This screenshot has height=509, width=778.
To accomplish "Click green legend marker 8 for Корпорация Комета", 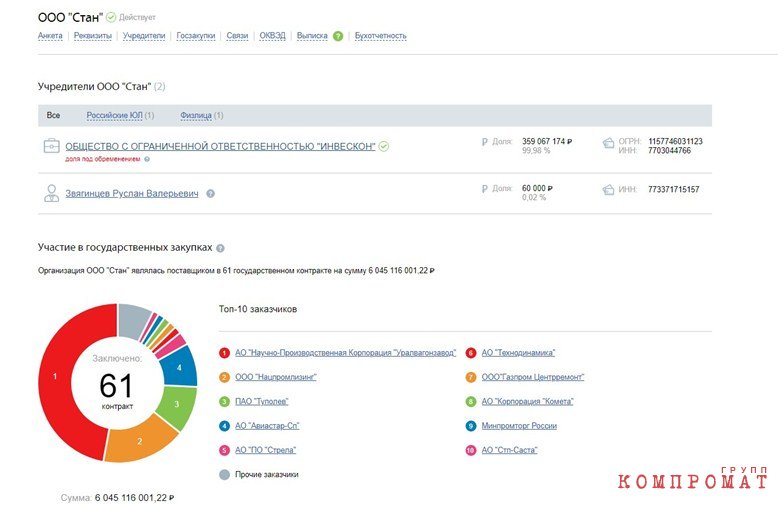I will click(x=471, y=401).
